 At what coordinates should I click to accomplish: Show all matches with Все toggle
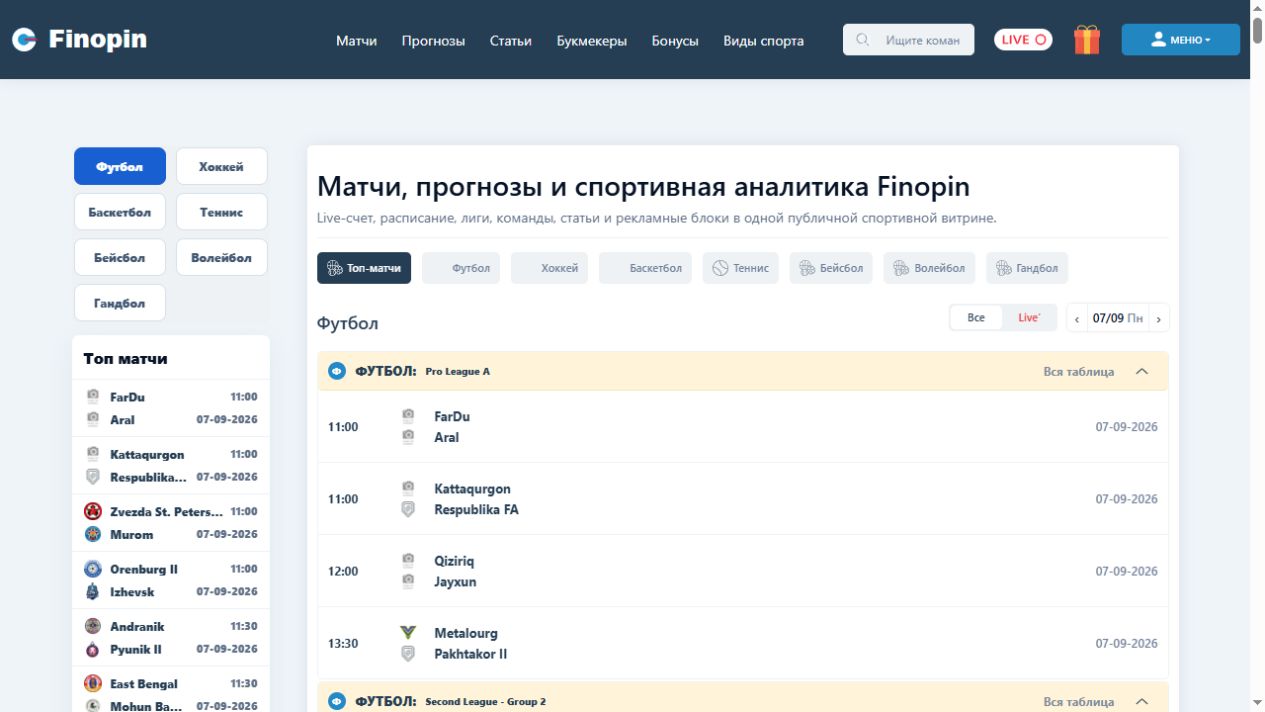[x=976, y=318]
